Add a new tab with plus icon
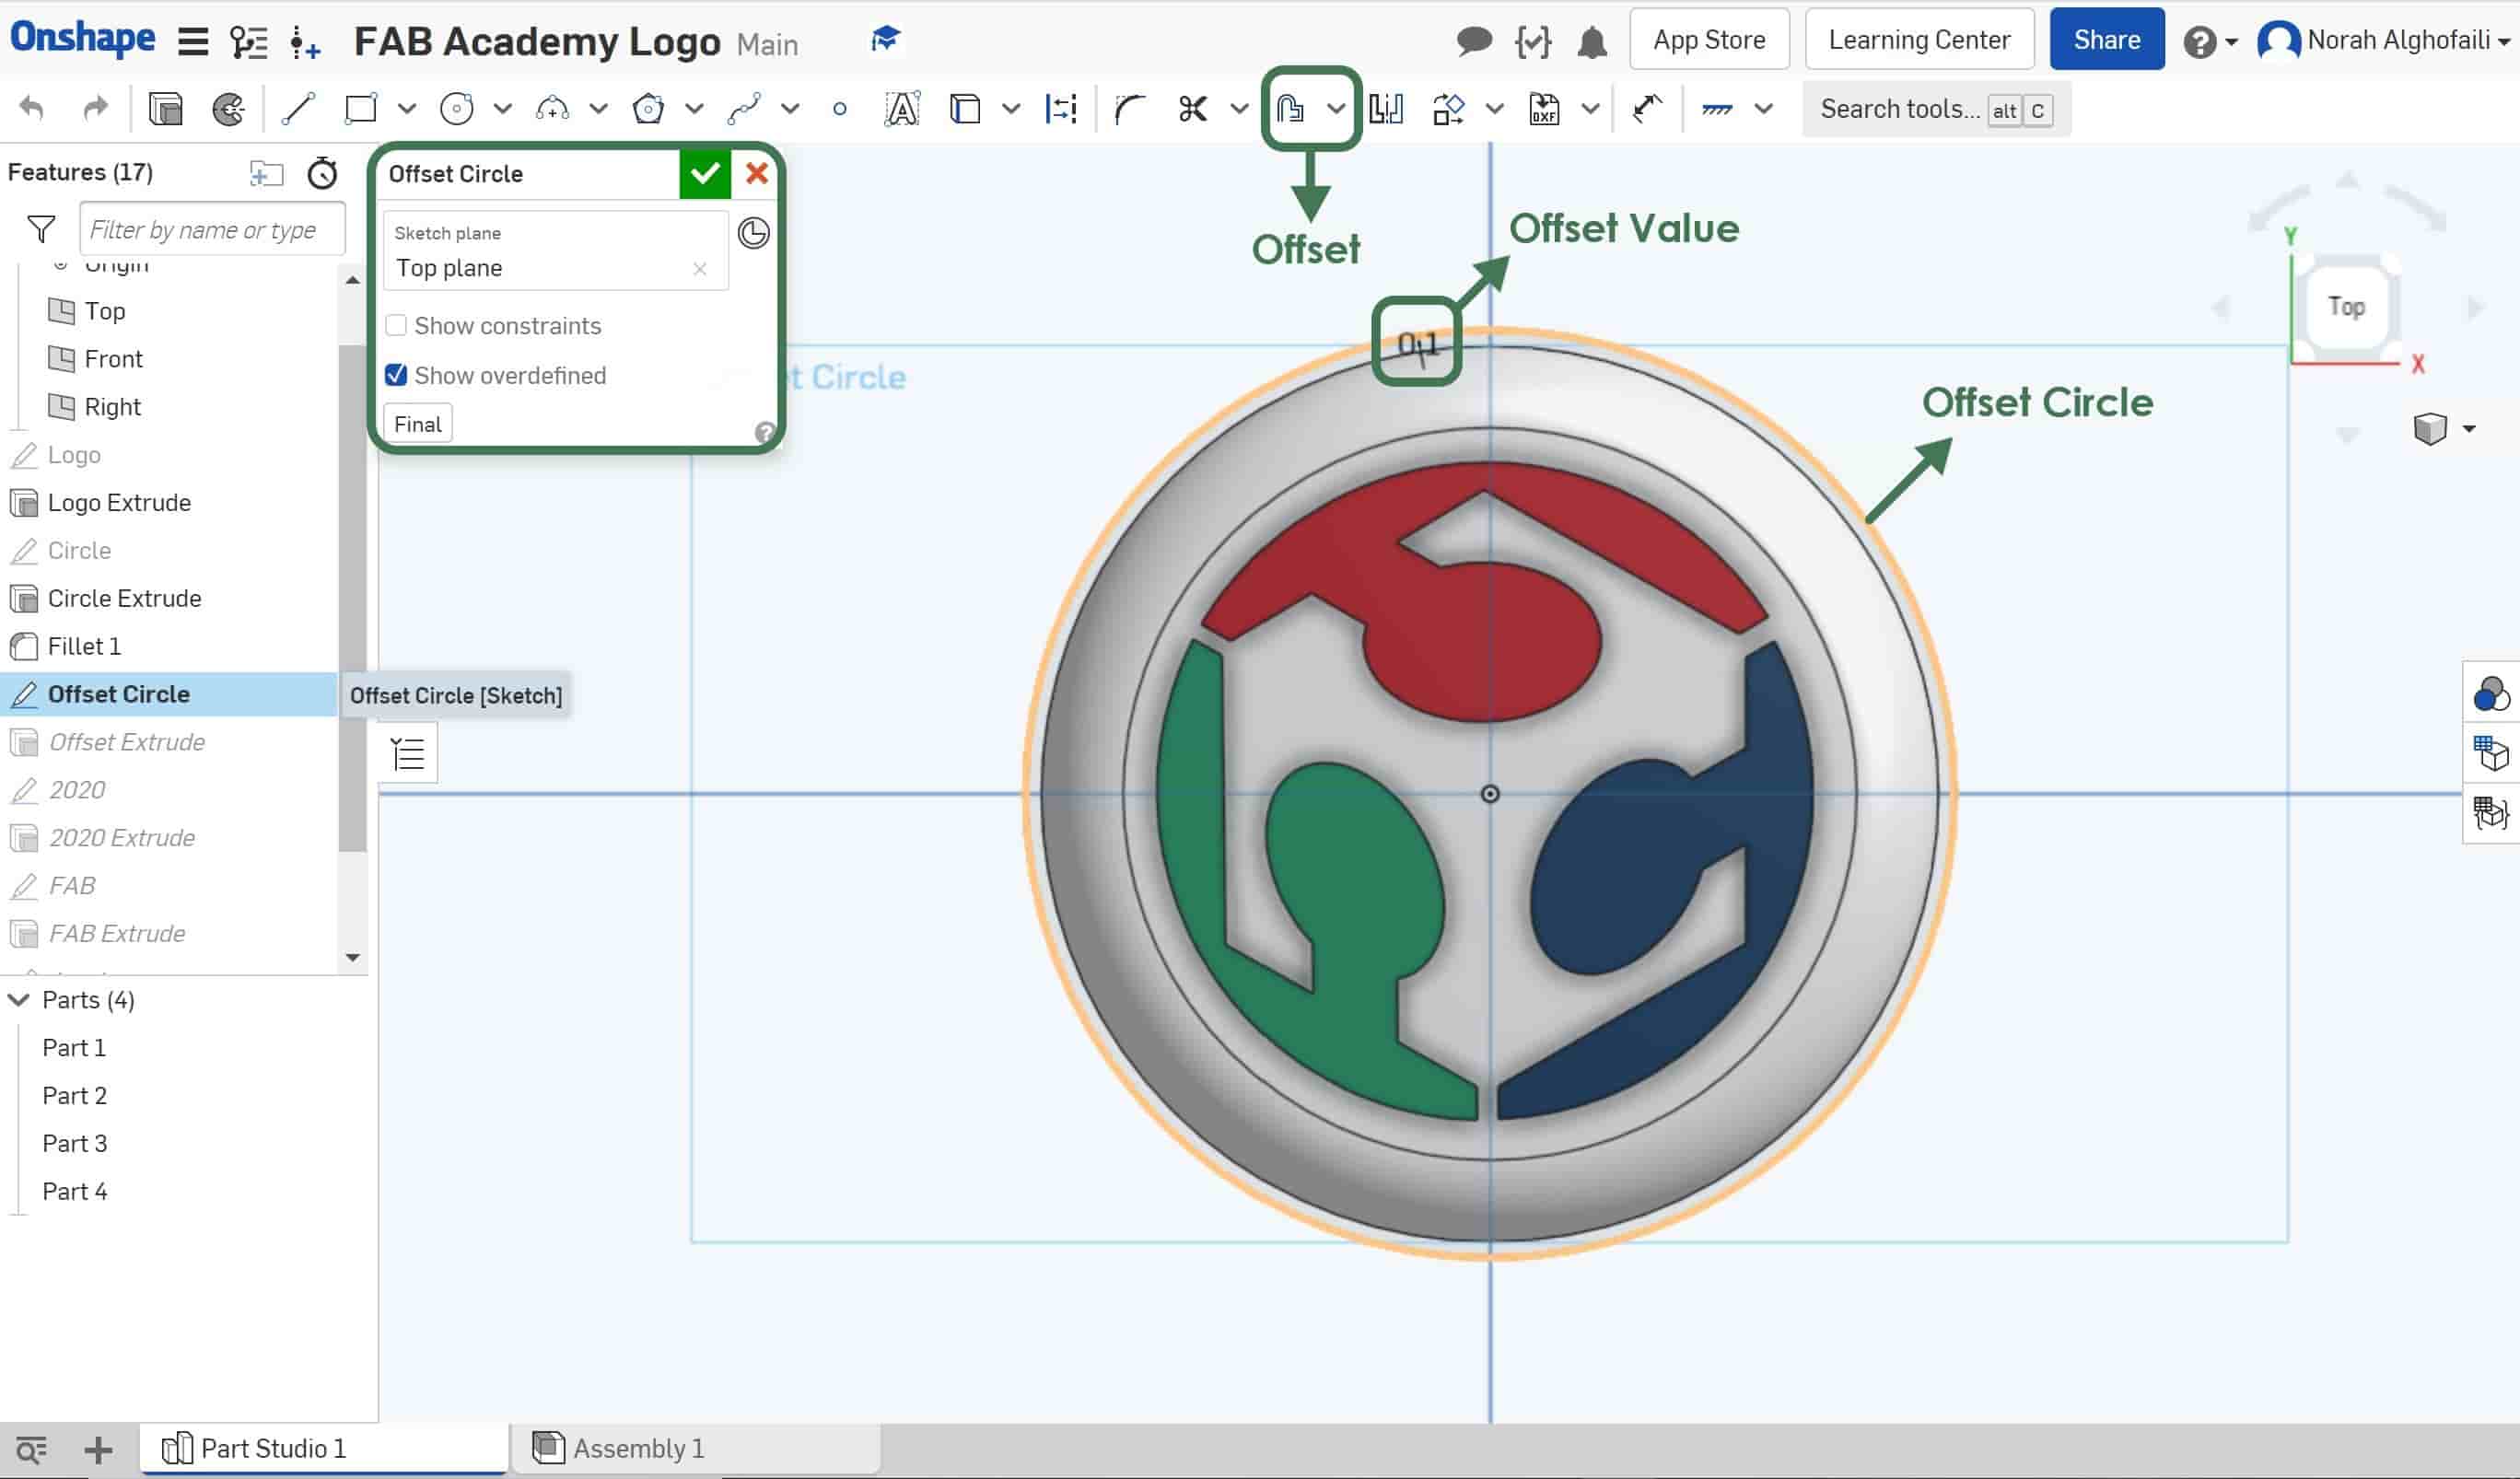2520x1479 pixels. click(98, 1449)
